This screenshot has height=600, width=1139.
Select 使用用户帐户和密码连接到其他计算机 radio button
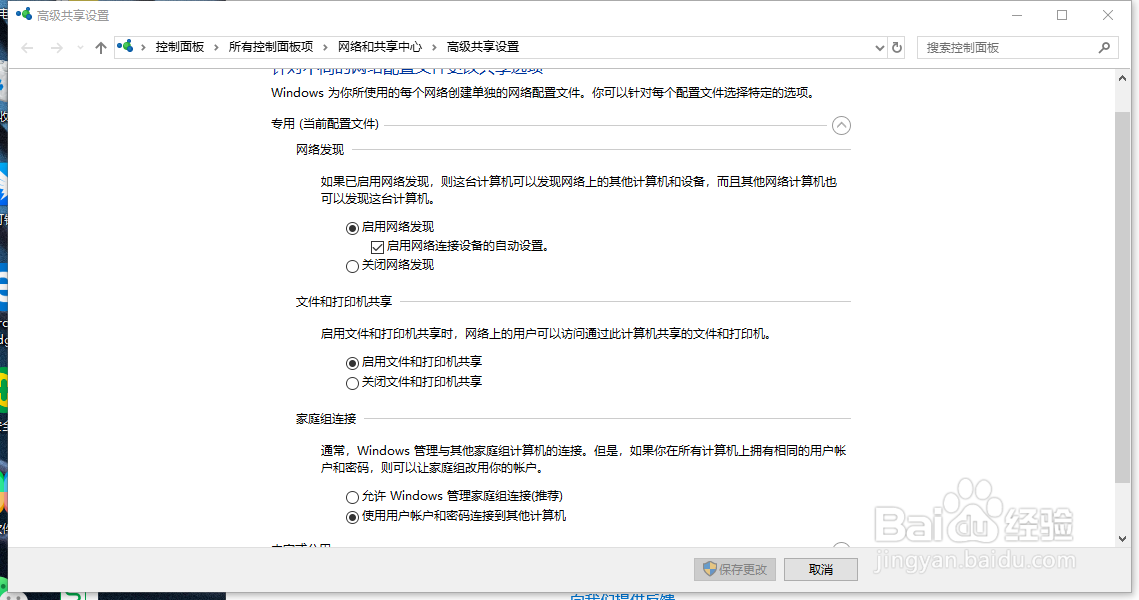click(352, 517)
